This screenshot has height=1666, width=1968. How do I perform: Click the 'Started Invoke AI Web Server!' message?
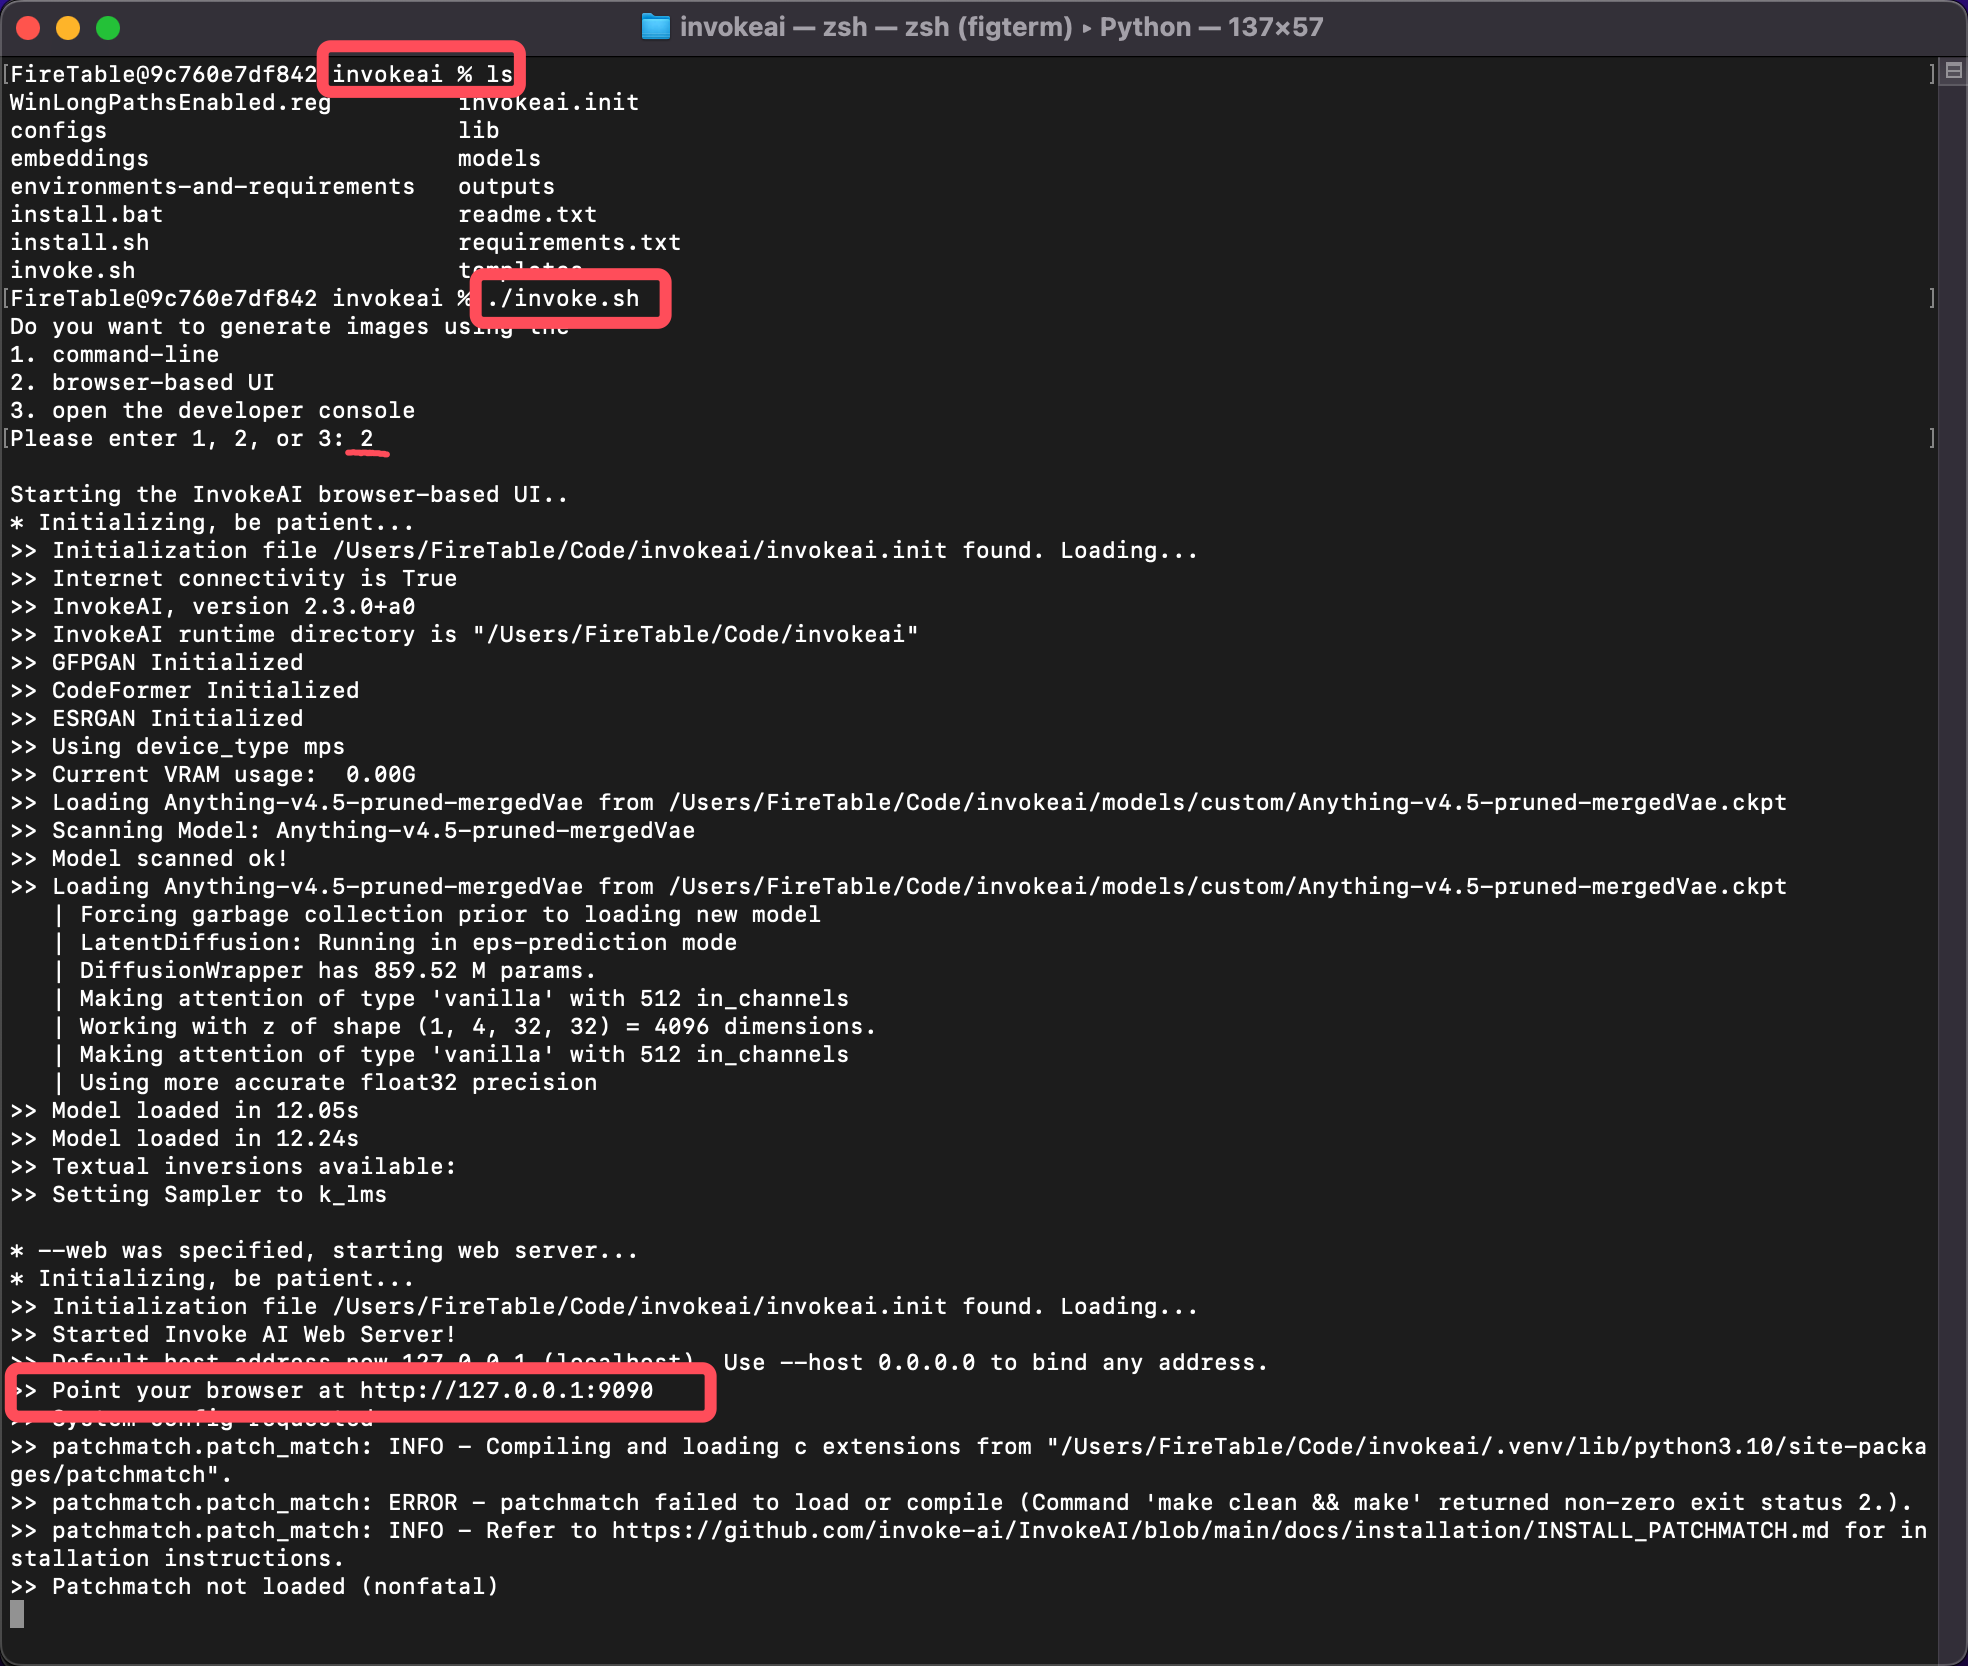(x=254, y=1334)
